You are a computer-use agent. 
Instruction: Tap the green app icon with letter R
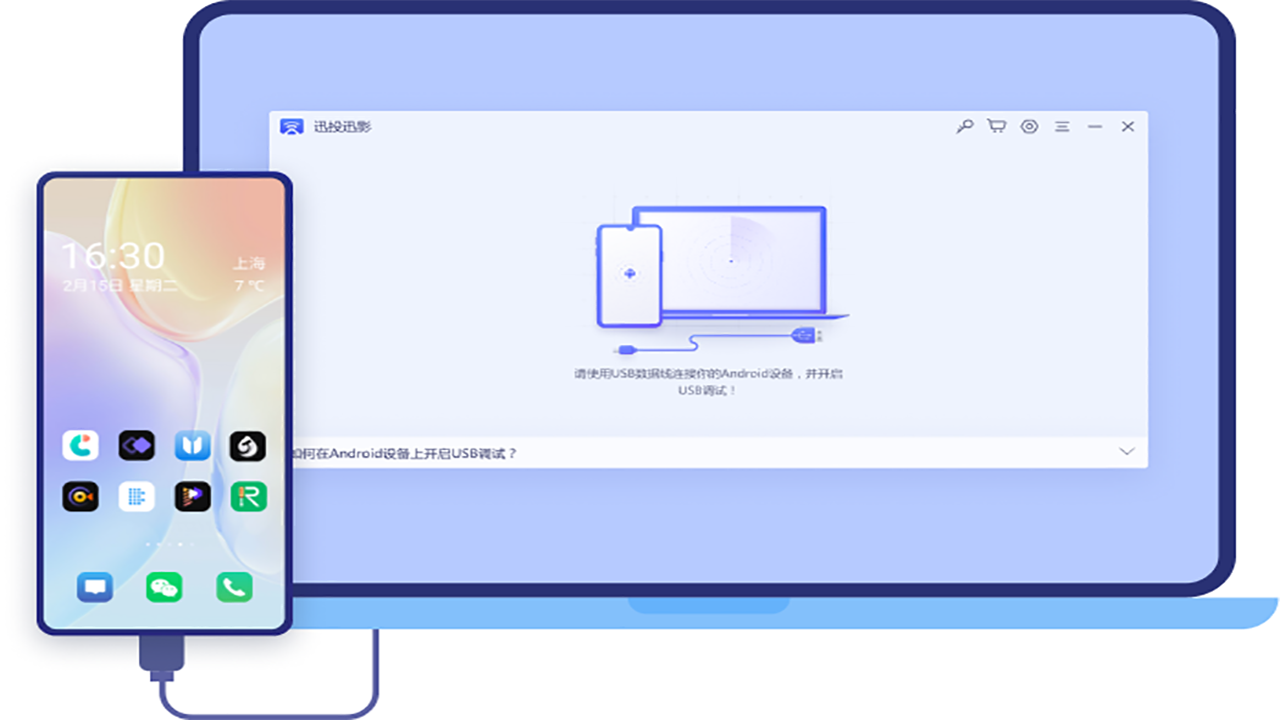(x=247, y=496)
